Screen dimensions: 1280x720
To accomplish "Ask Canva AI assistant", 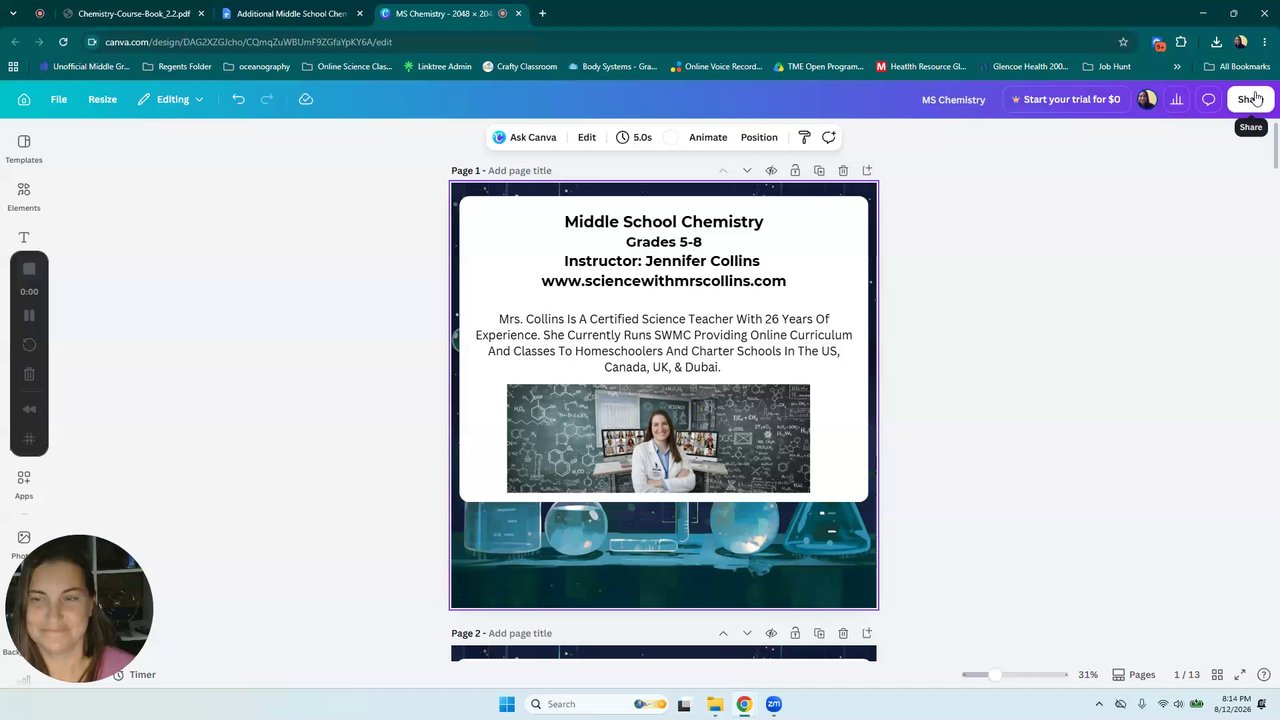I will pyautogui.click(x=525, y=137).
